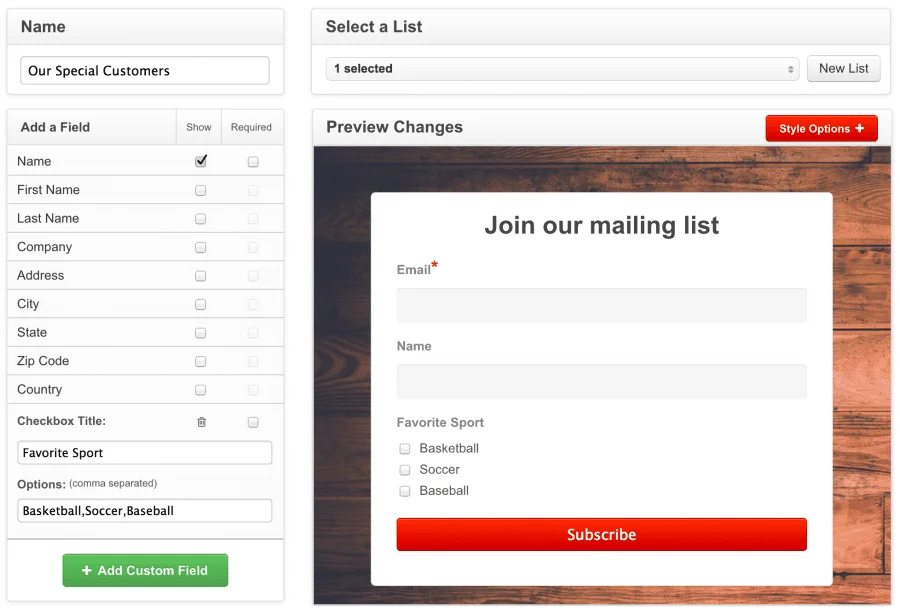This screenshot has height=608, width=900.
Task: Click the New List button
Action: coord(843,68)
